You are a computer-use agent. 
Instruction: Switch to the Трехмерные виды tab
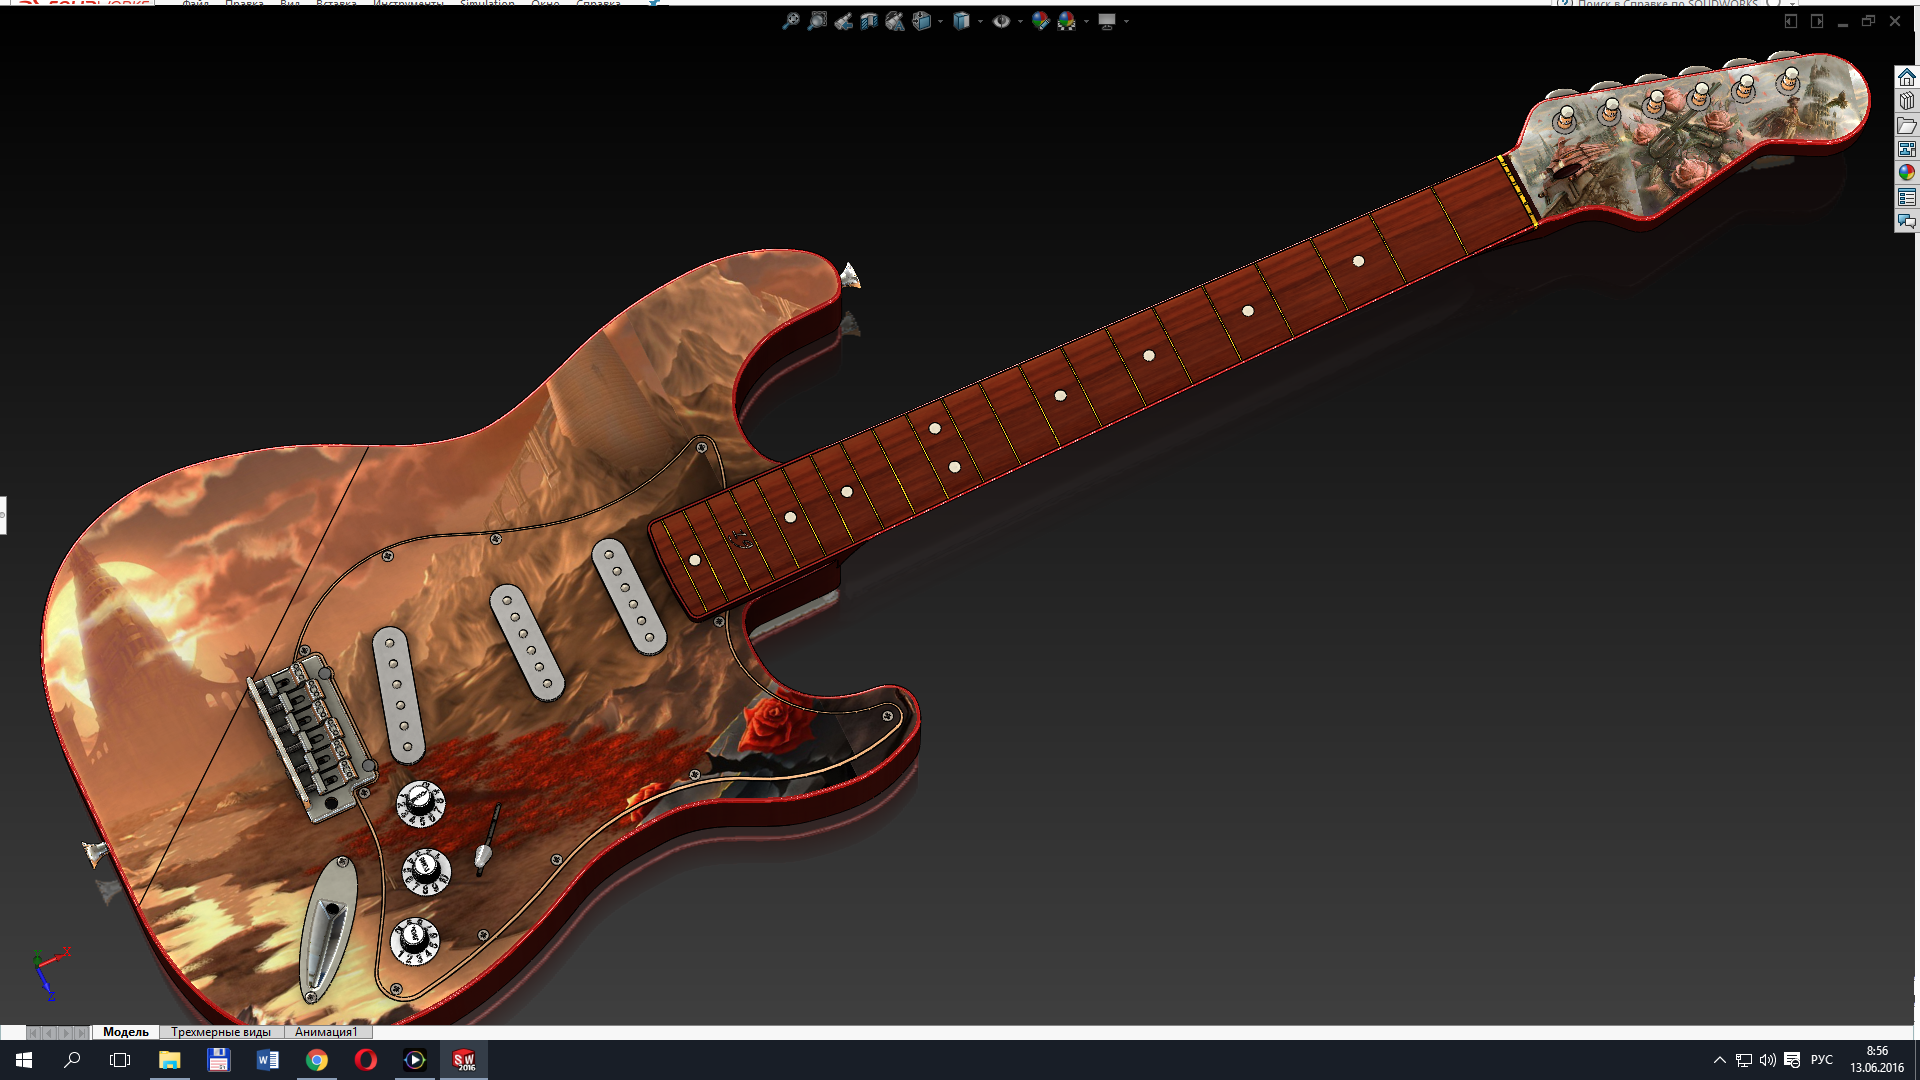[x=221, y=1032]
